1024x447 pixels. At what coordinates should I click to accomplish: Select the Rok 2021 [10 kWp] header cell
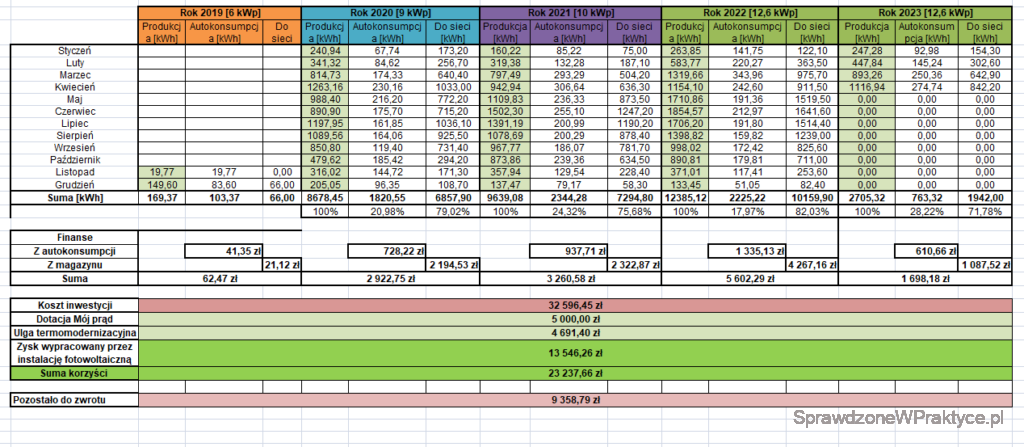tap(570, 10)
